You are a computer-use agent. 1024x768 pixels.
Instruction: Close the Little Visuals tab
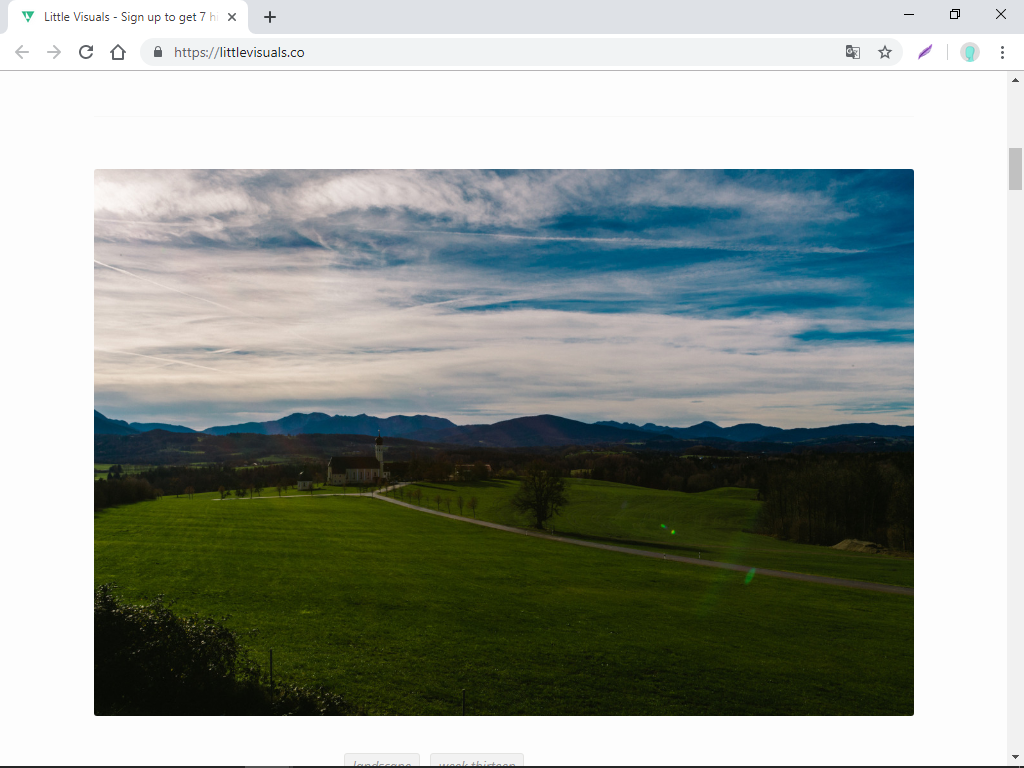click(232, 17)
